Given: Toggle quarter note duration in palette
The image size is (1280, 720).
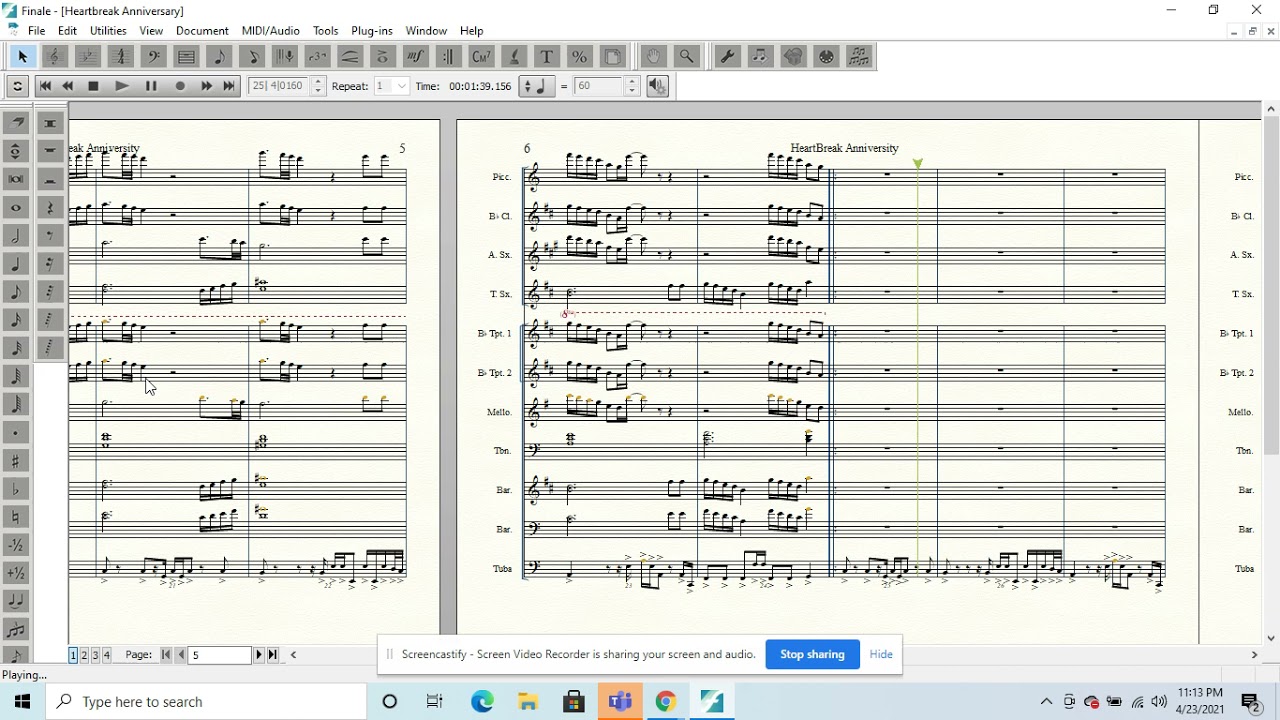Looking at the screenshot, I should pos(16,264).
